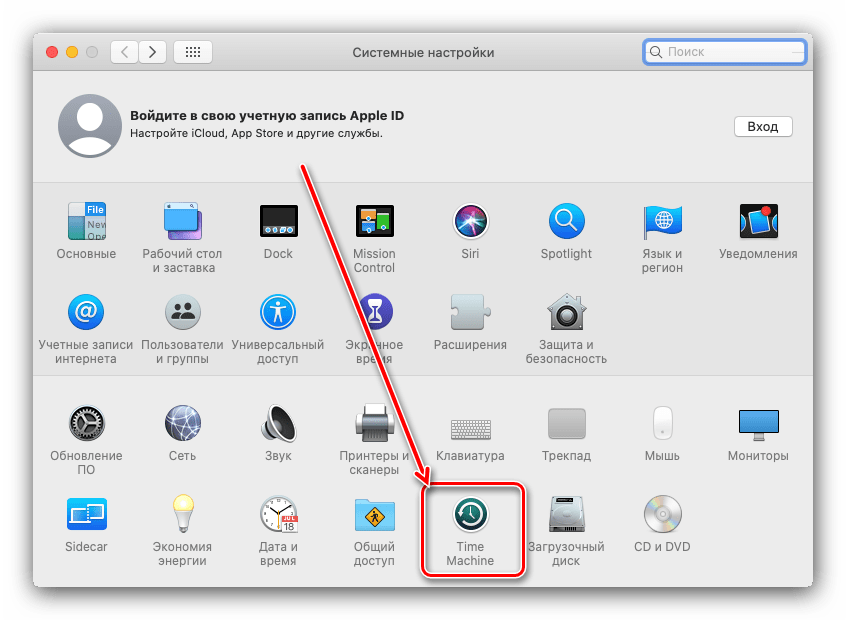Open Mission Control preferences
The image size is (846, 620).
pos(374,222)
